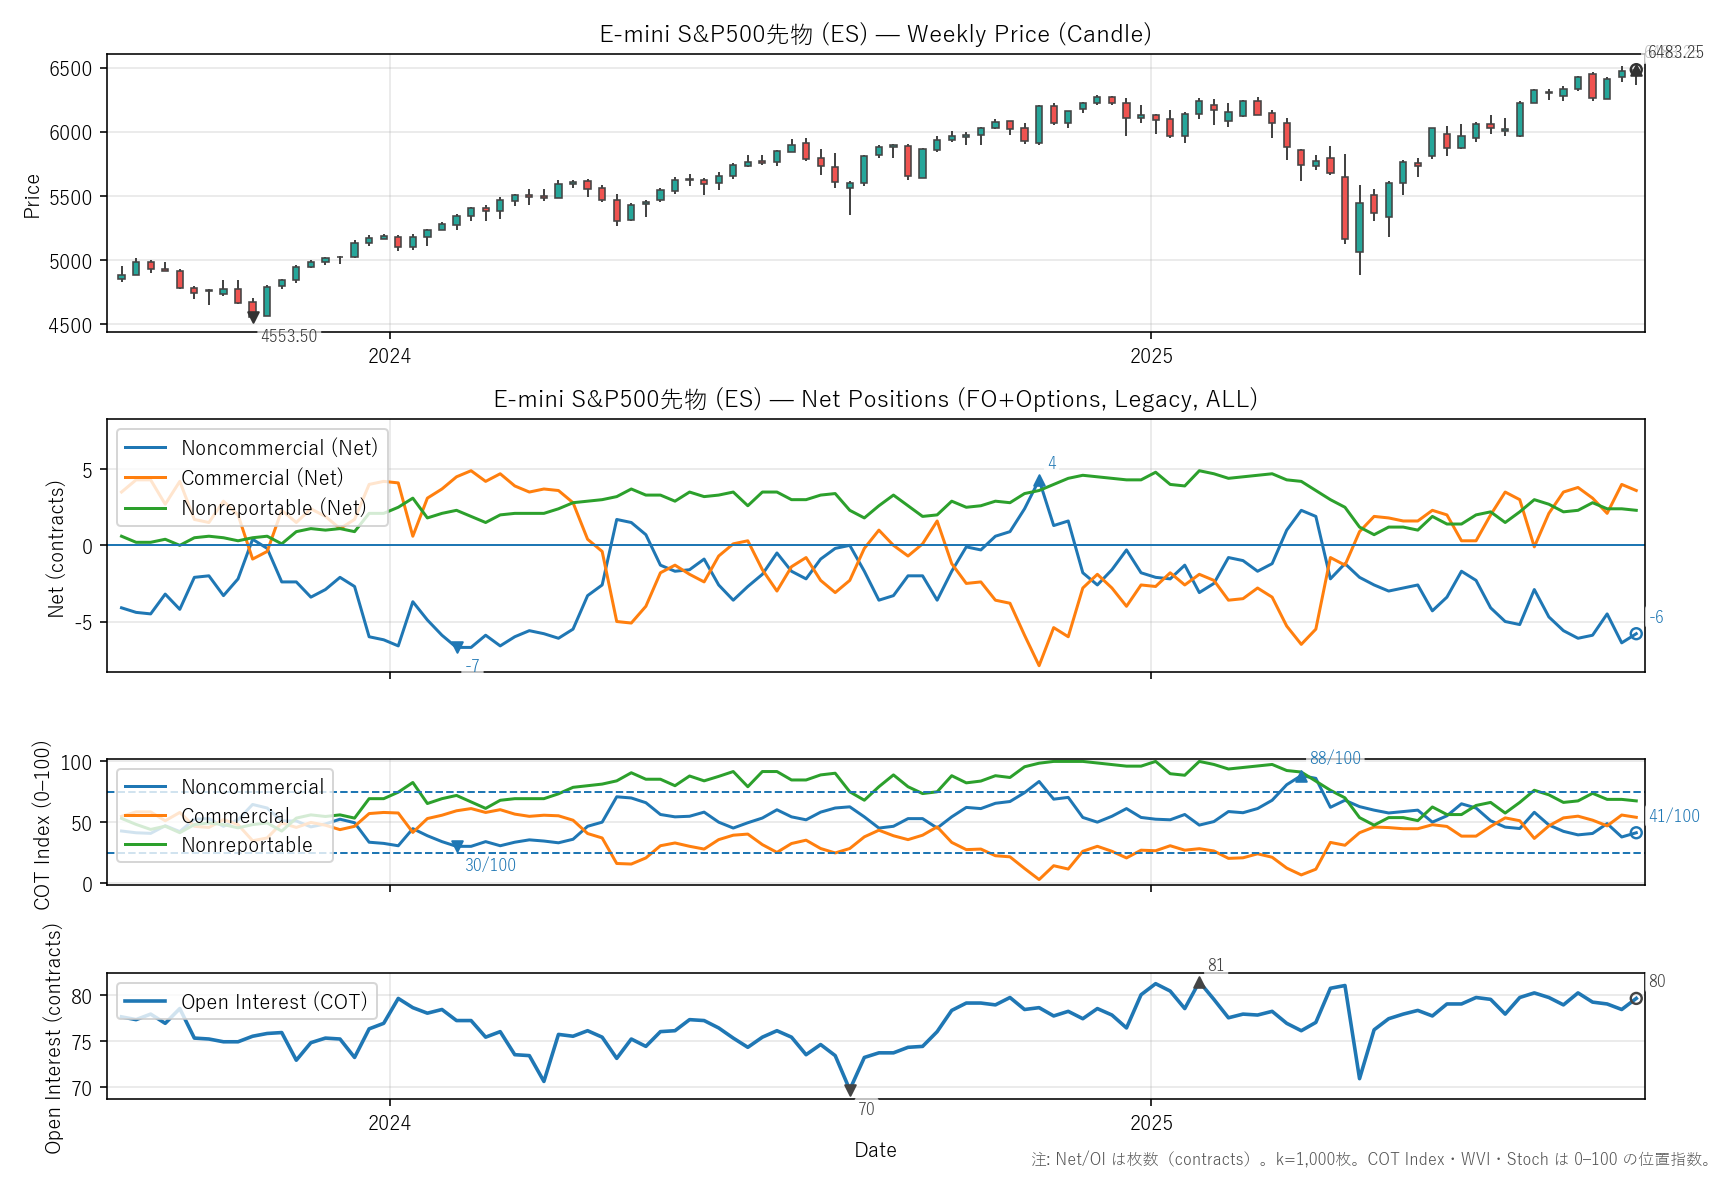1728x1180 pixels.
Task: Click the open interest low triangle marker
Action: pyautogui.click(x=850, y=1090)
